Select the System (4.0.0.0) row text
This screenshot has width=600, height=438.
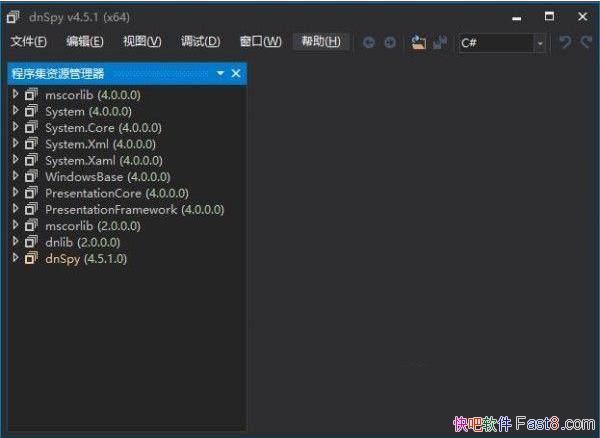click(88, 111)
